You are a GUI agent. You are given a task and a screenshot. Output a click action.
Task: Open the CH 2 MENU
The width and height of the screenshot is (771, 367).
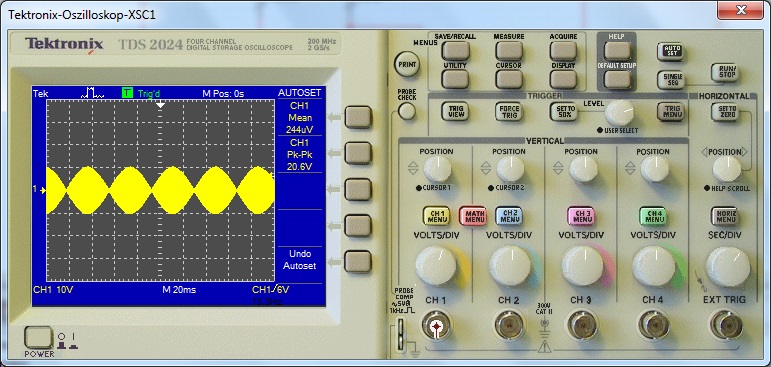coord(509,216)
